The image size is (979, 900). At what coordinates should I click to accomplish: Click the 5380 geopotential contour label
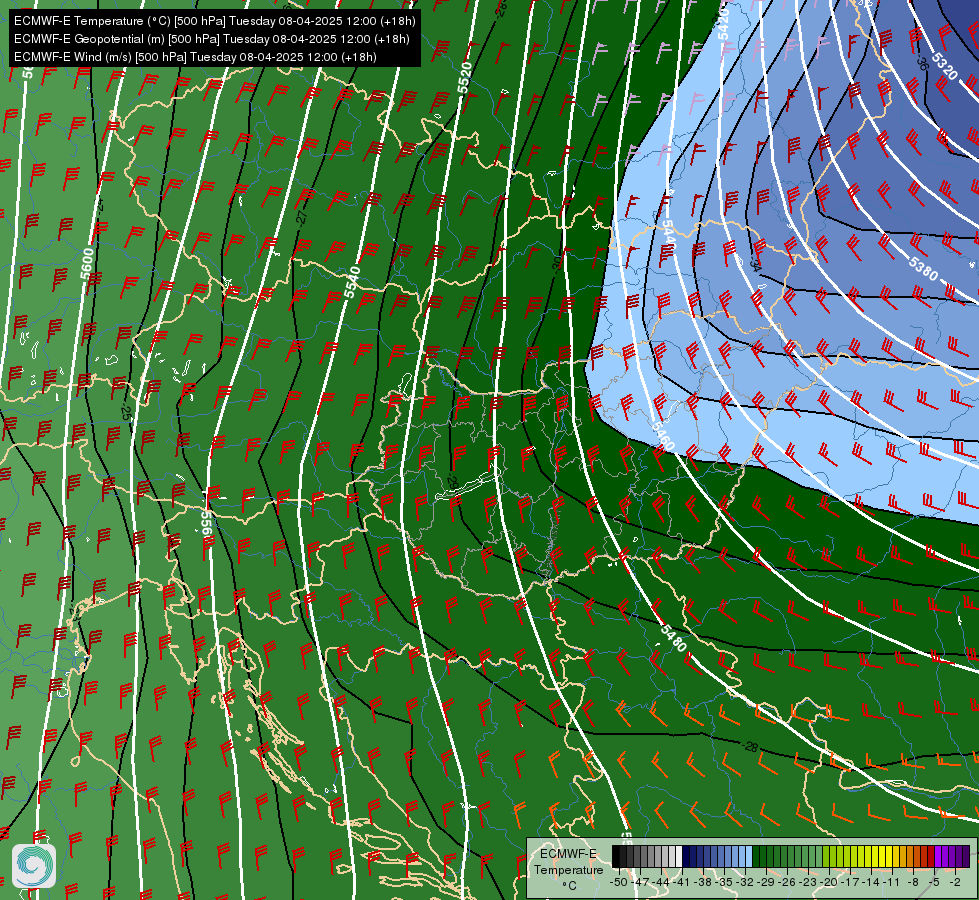[x=923, y=270]
